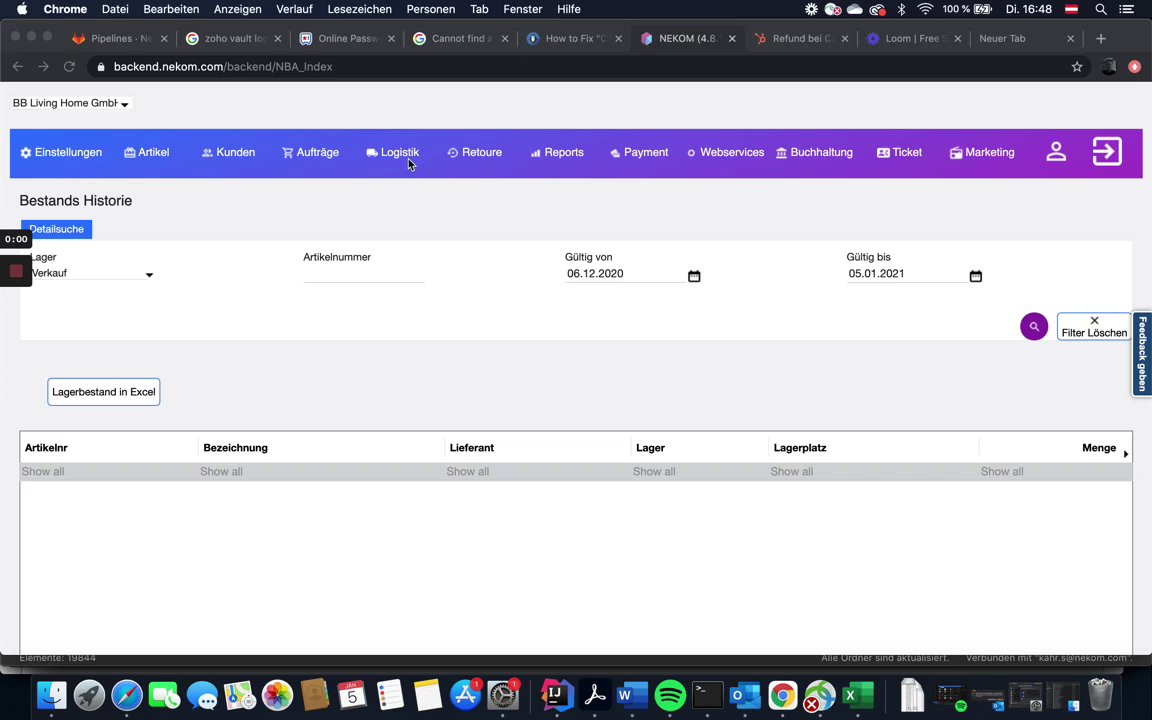Open calendar picker for Gültig bis
This screenshot has width=1152, height=720.
976,276
